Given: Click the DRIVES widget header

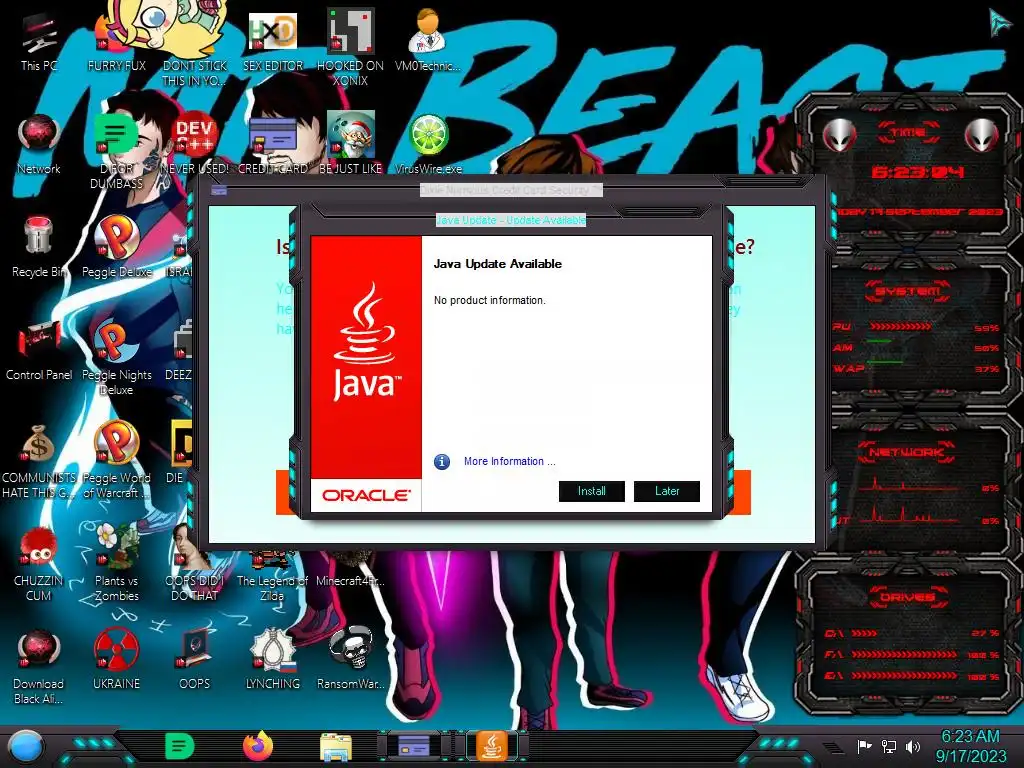Looking at the screenshot, I should pos(908,597).
